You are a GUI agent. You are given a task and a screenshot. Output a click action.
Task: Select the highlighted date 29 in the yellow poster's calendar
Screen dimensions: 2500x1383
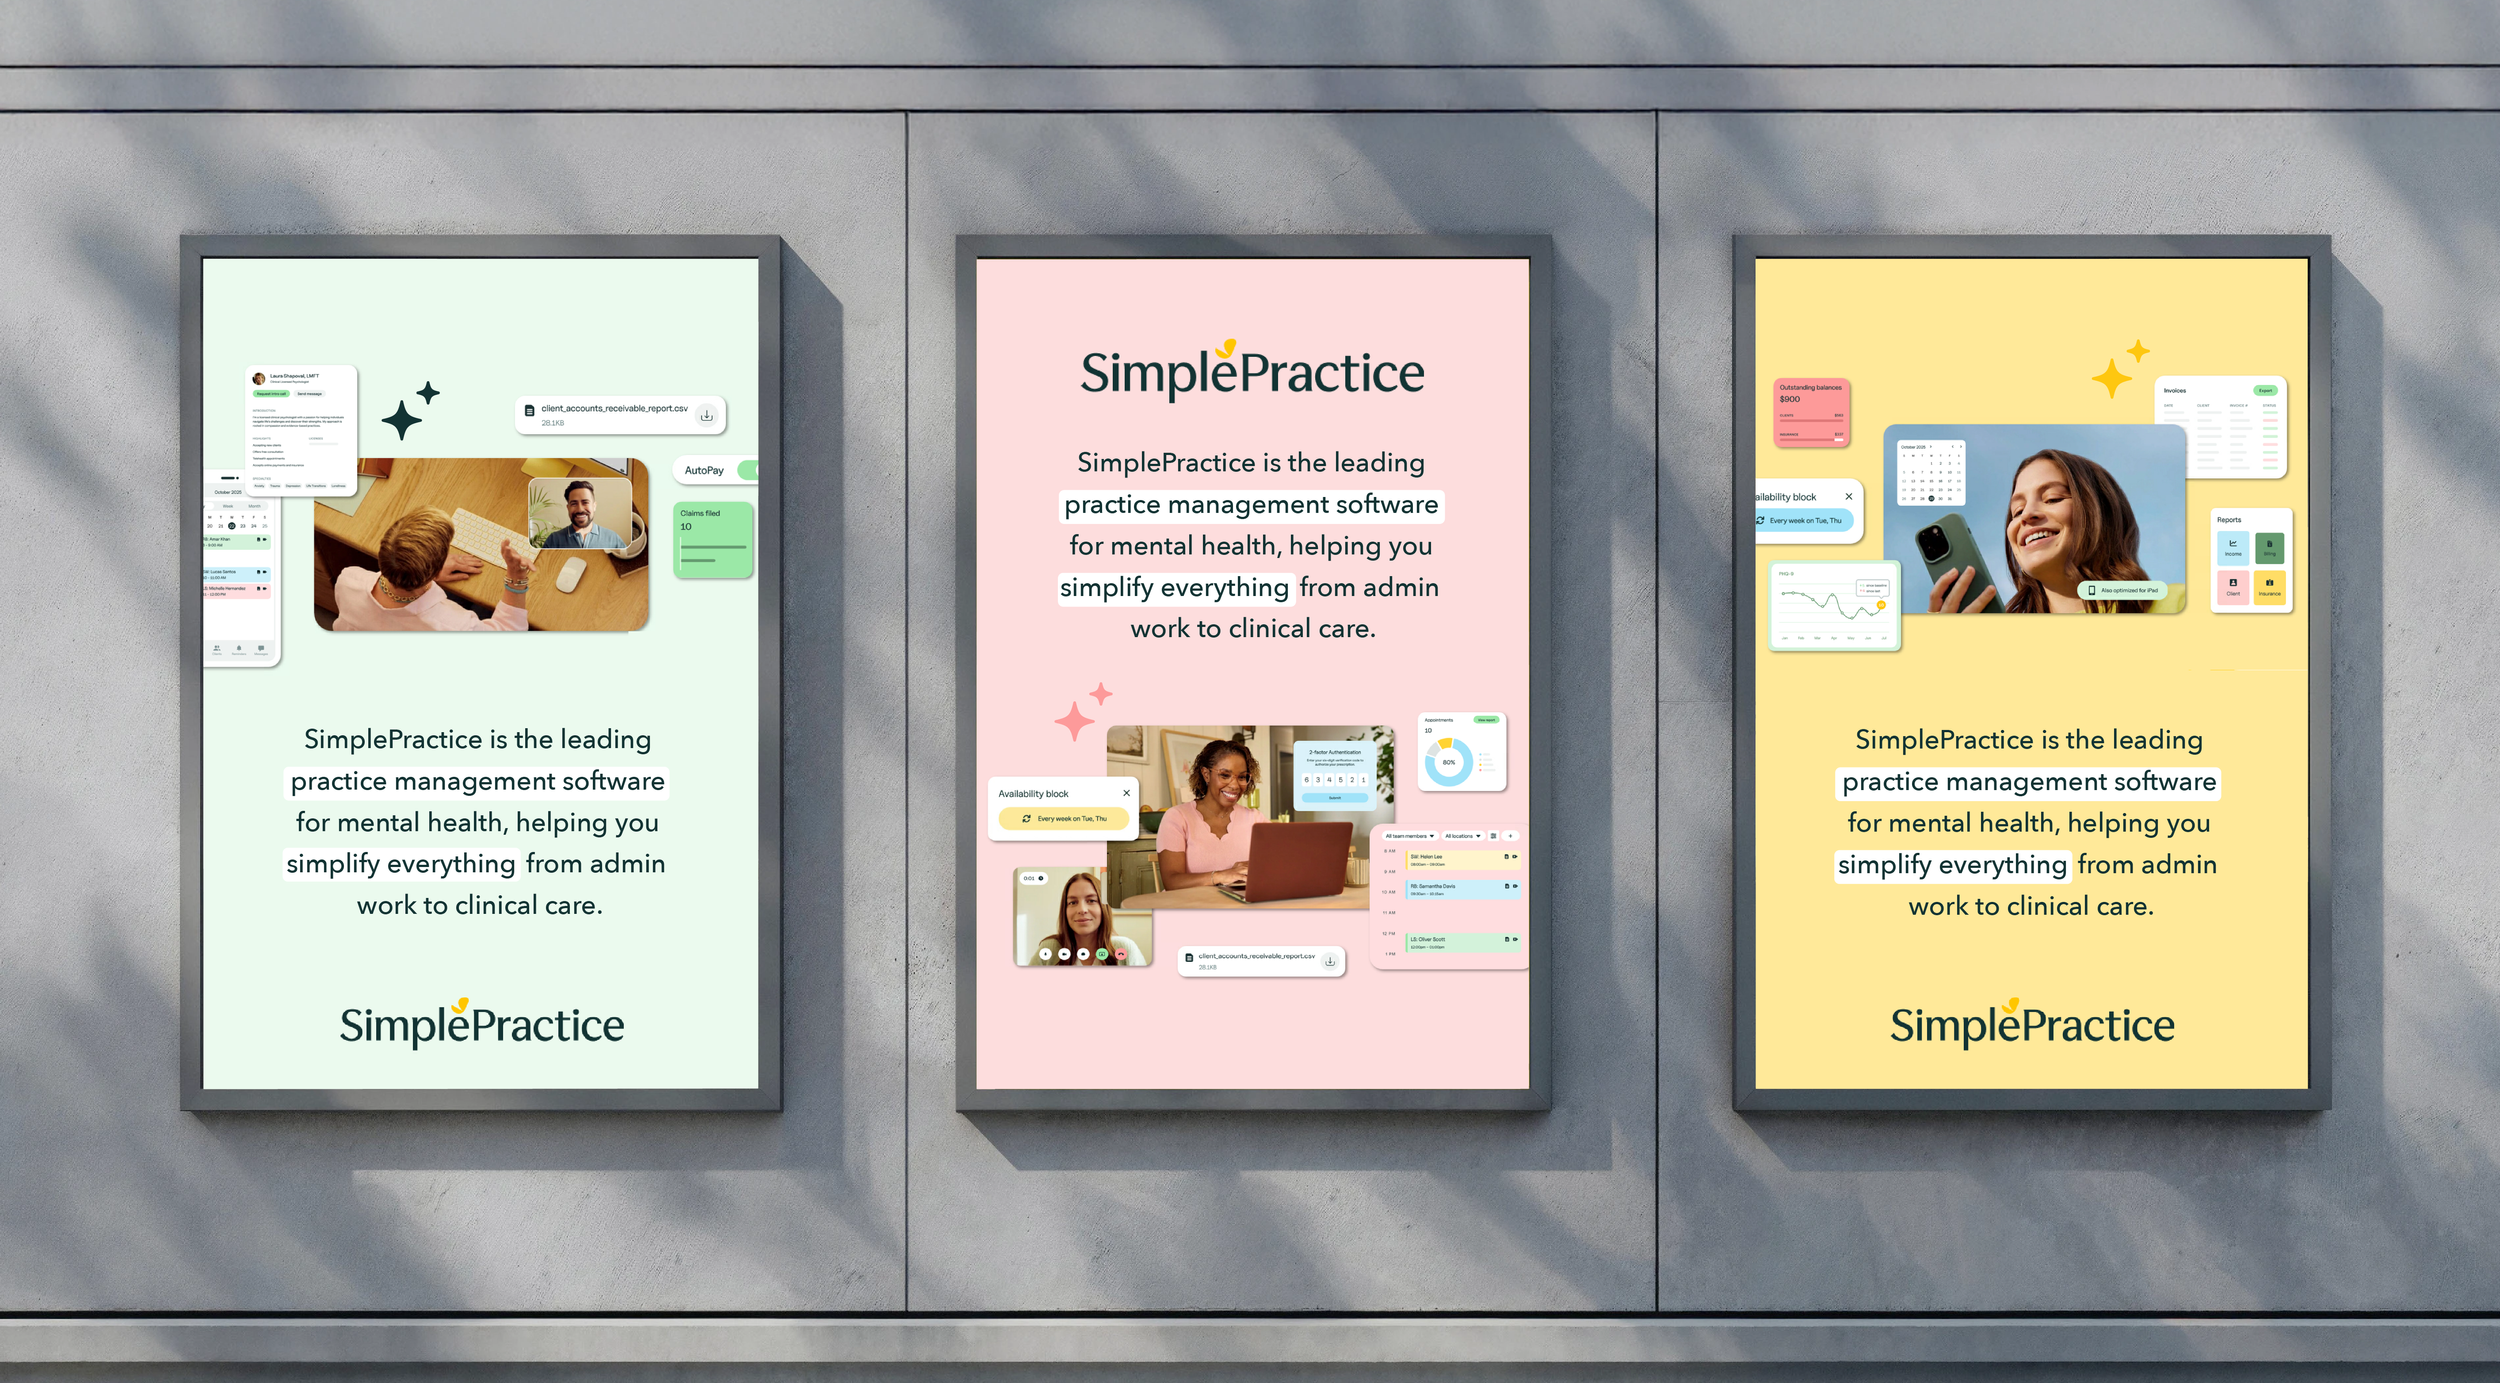coord(1931,497)
